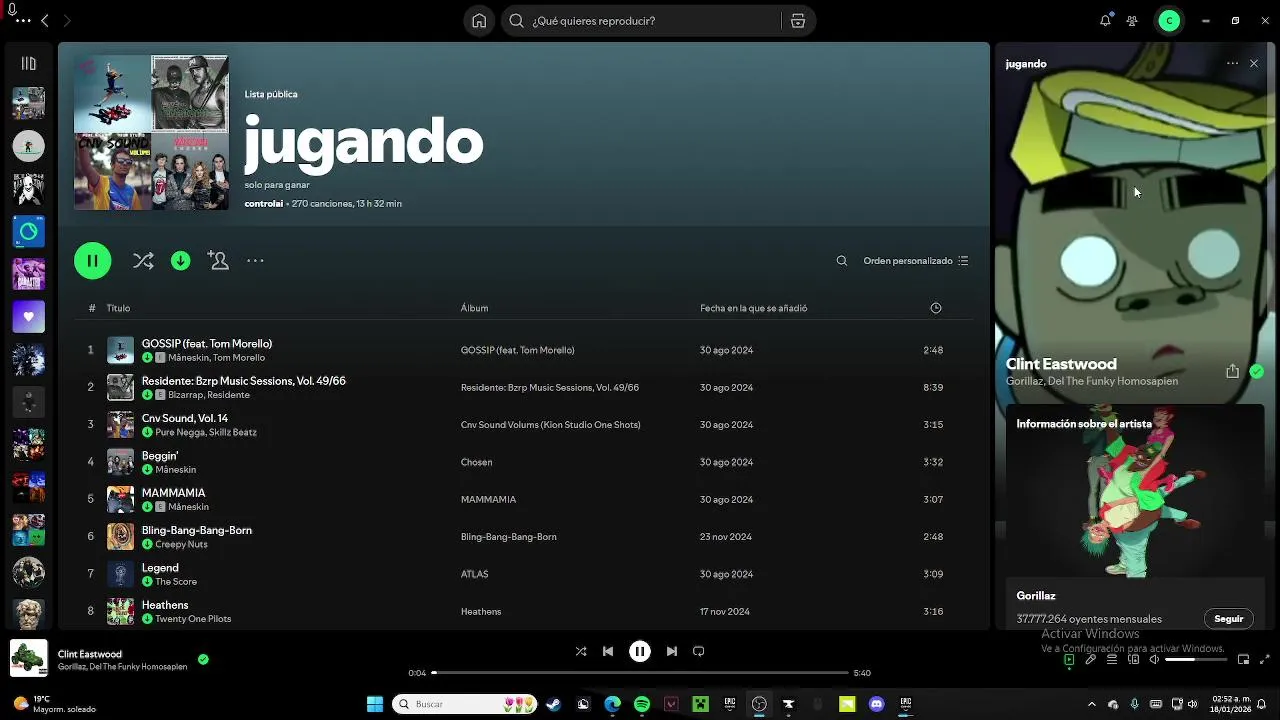Screen dimensions: 1280x720
Task: Open the jugando playlist cover image
Action: coord(151,133)
